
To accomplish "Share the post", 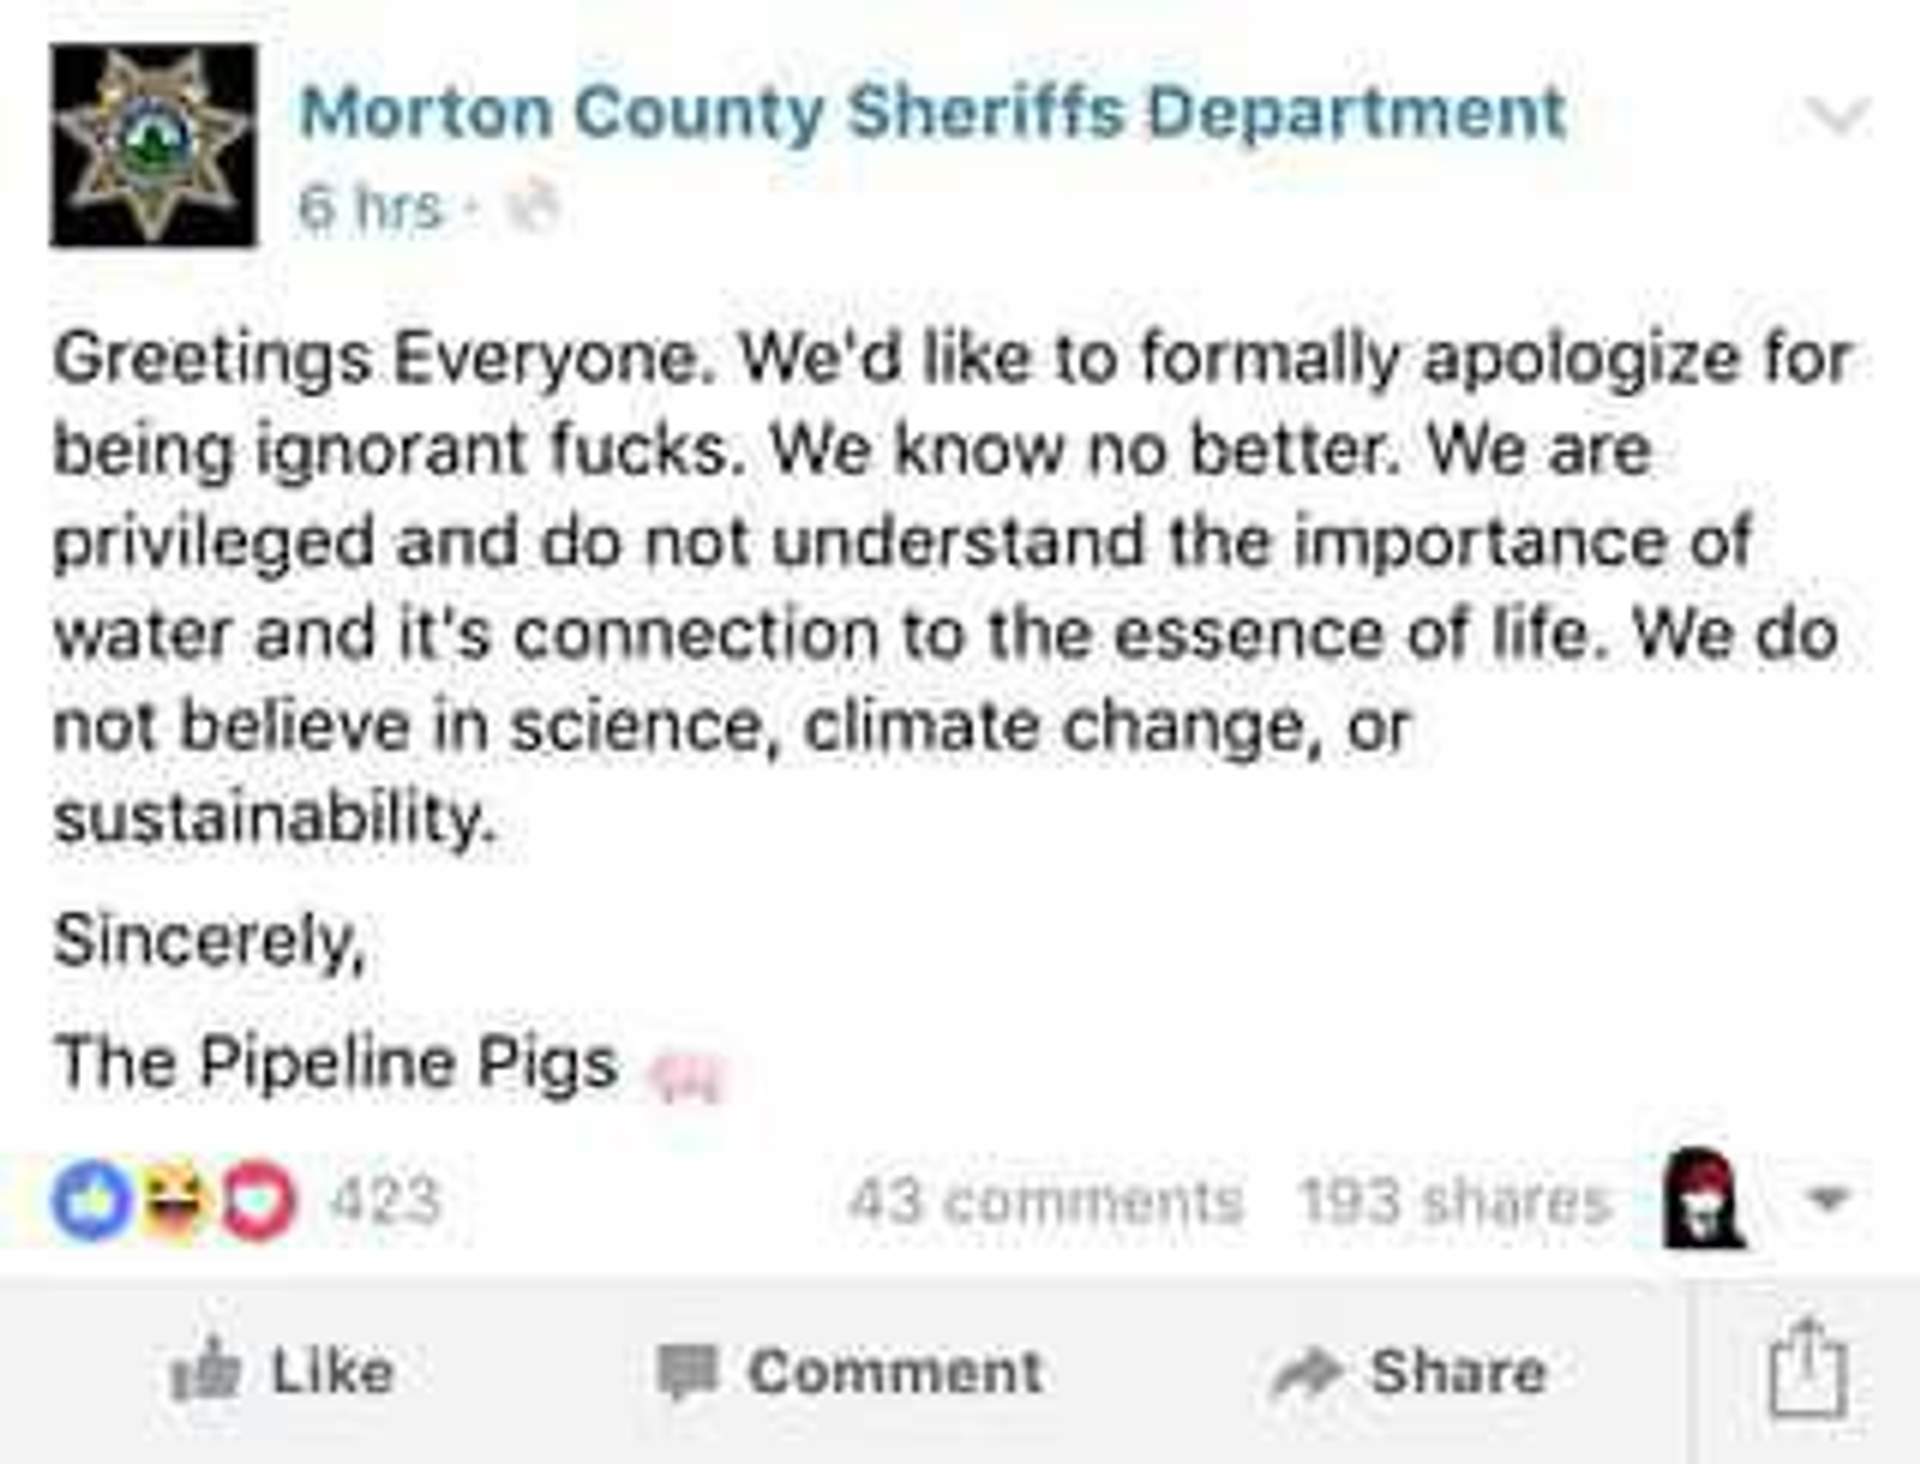I will point(1409,1371).
